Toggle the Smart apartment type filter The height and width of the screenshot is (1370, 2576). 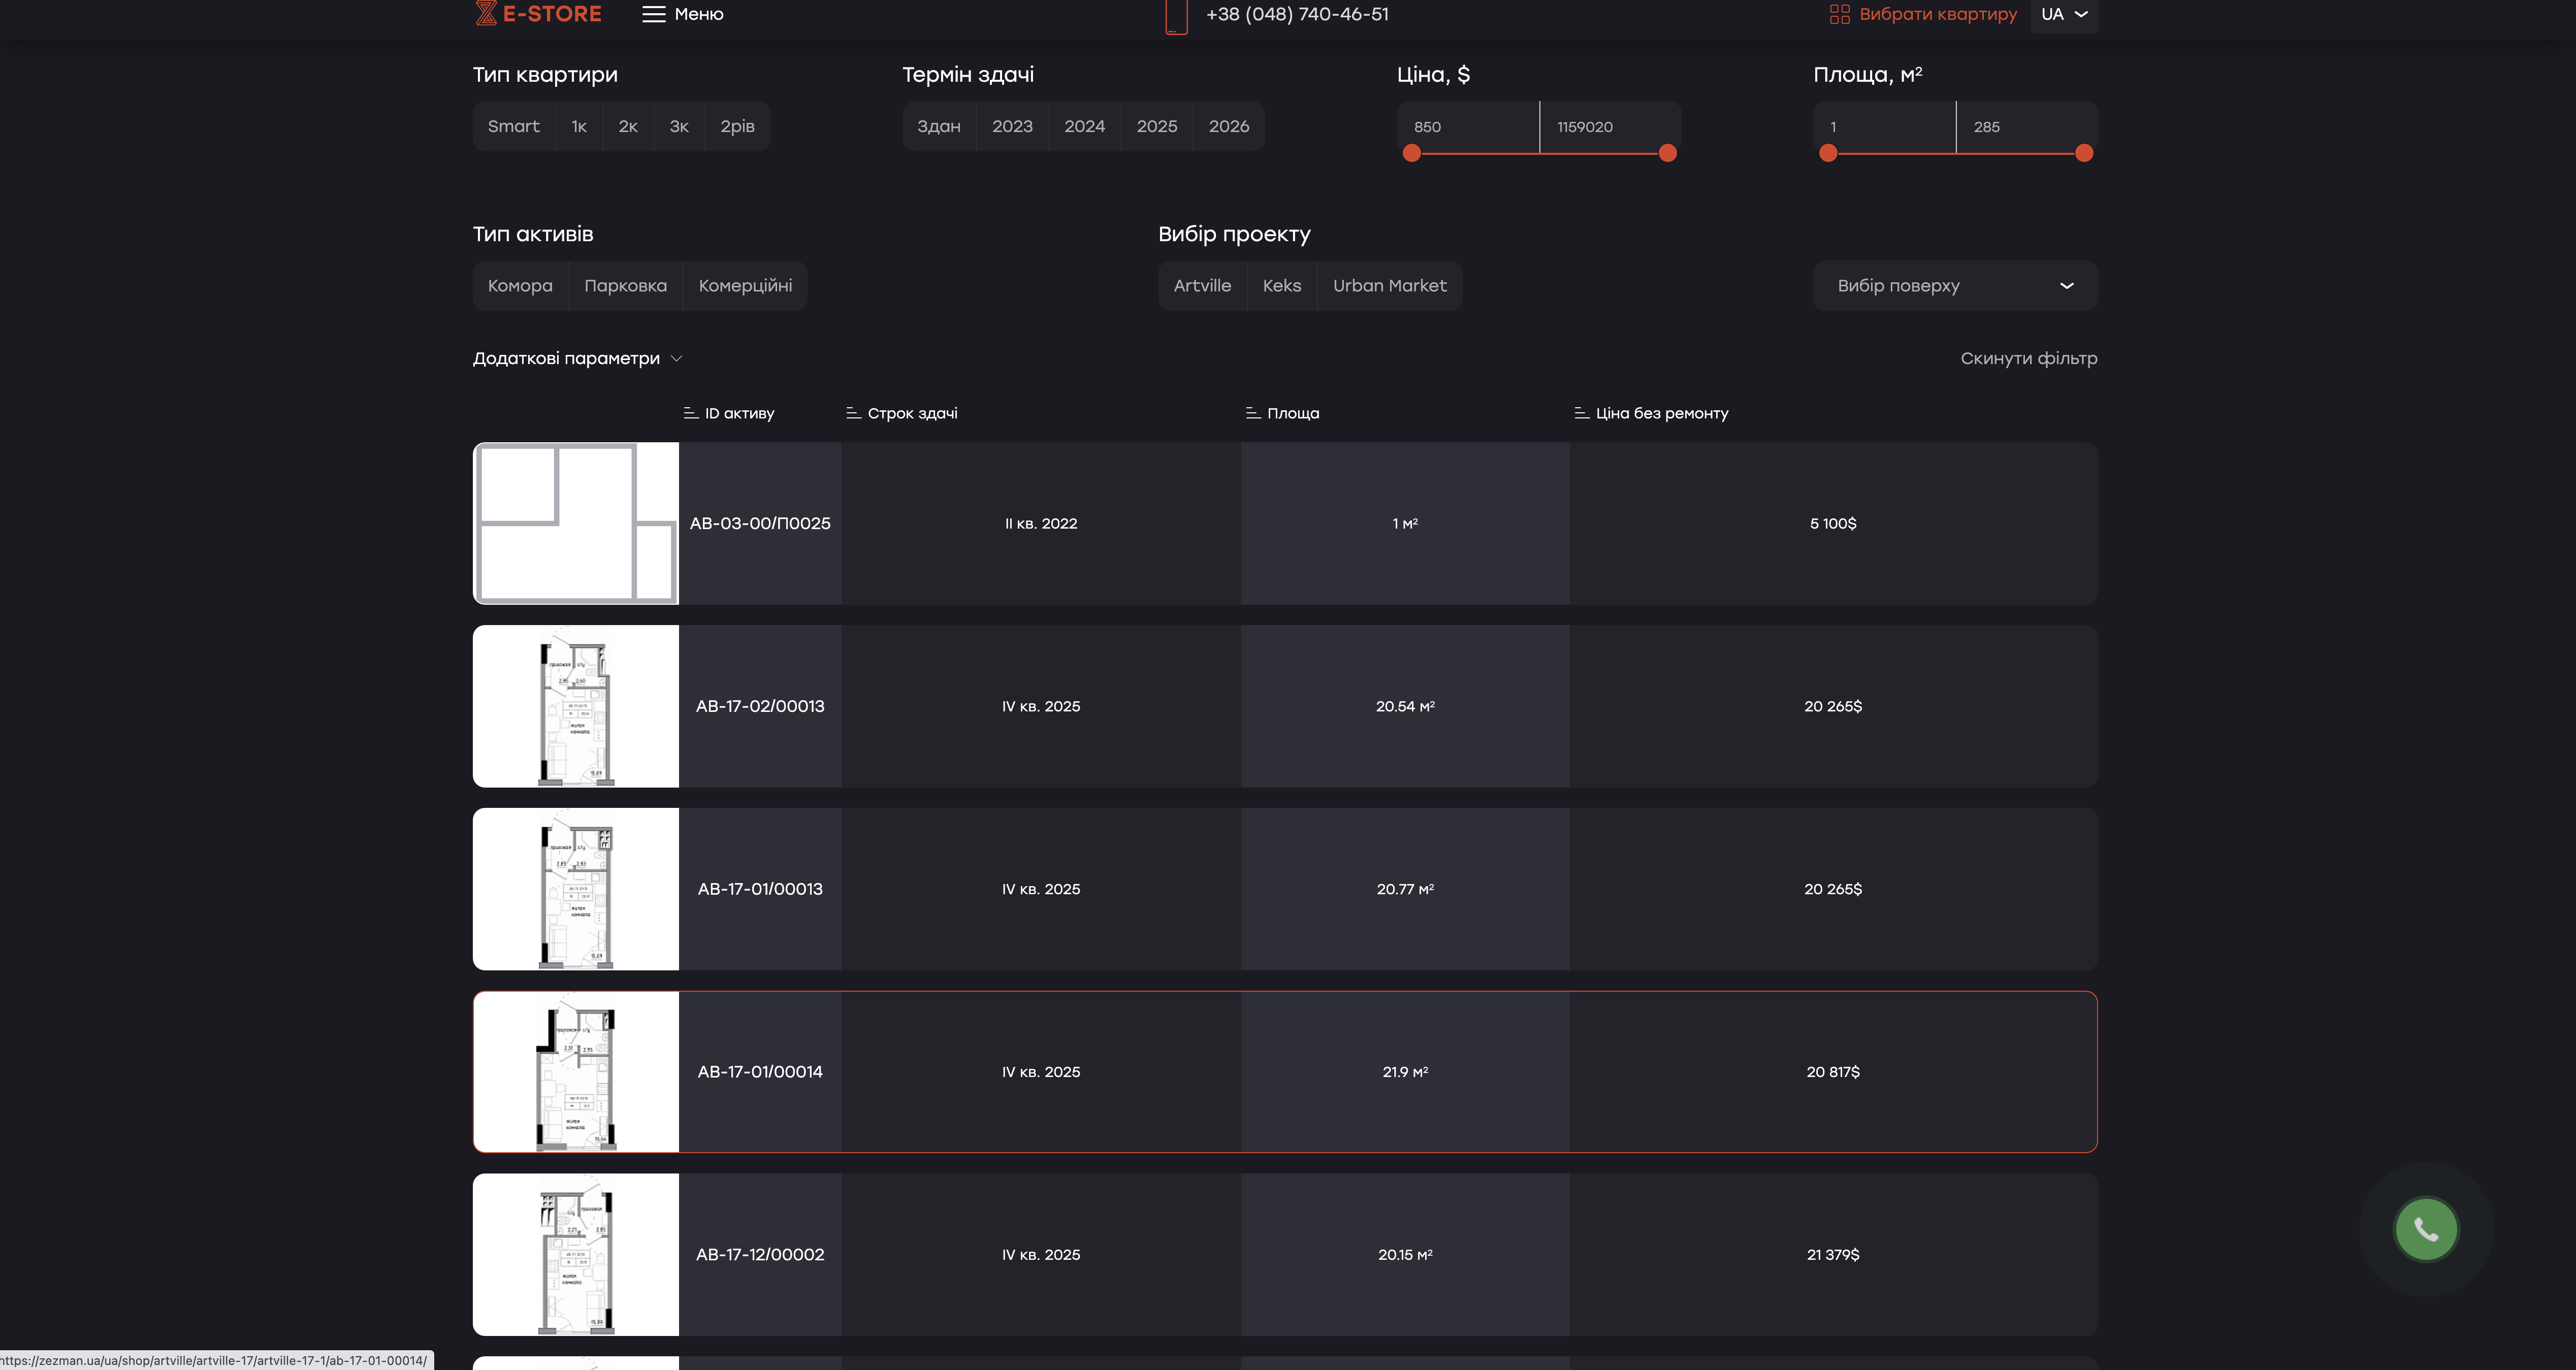(x=513, y=126)
